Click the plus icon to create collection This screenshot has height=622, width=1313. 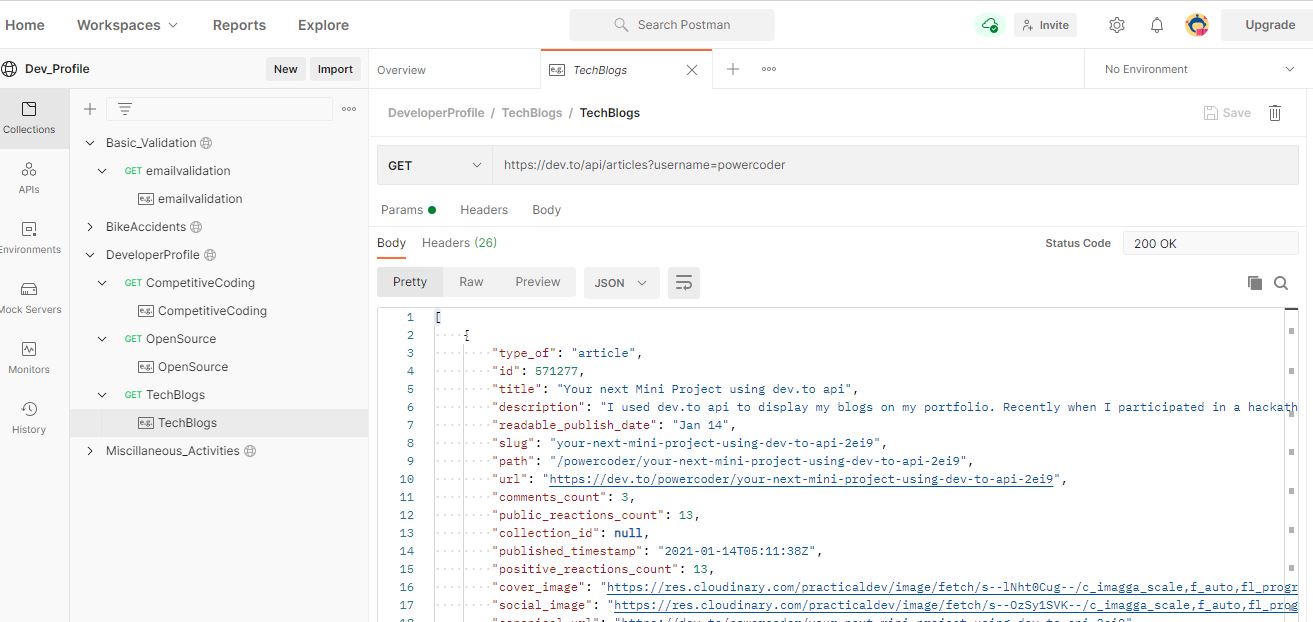pyautogui.click(x=90, y=109)
